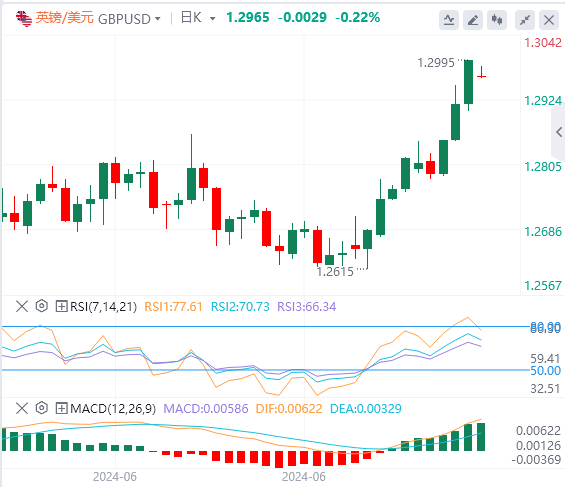The width and height of the screenshot is (565, 487).
Task: Click the 1.2615 low price marker
Action: pyautogui.click(x=335, y=272)
